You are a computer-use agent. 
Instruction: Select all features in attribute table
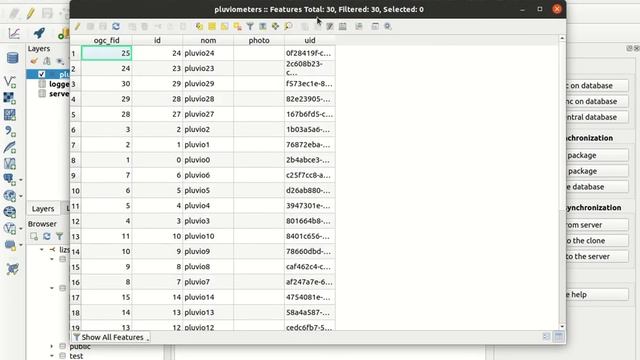pyautogui.click(x=212, y=27)
